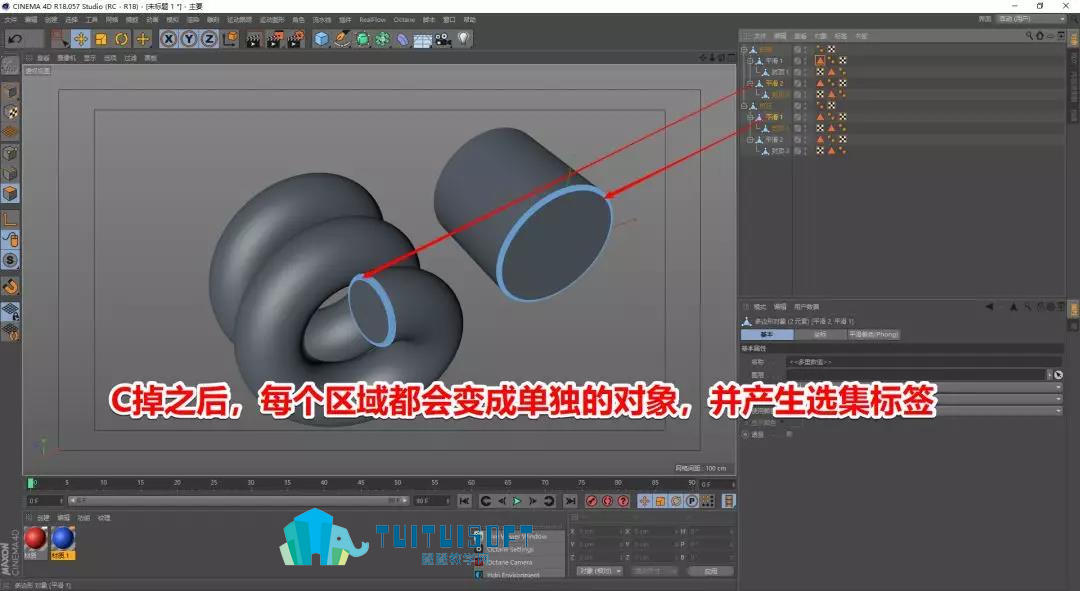The image size is (1080, 591).
Task: Click Render to Picture Viewer icon
Action: [275, 39]
